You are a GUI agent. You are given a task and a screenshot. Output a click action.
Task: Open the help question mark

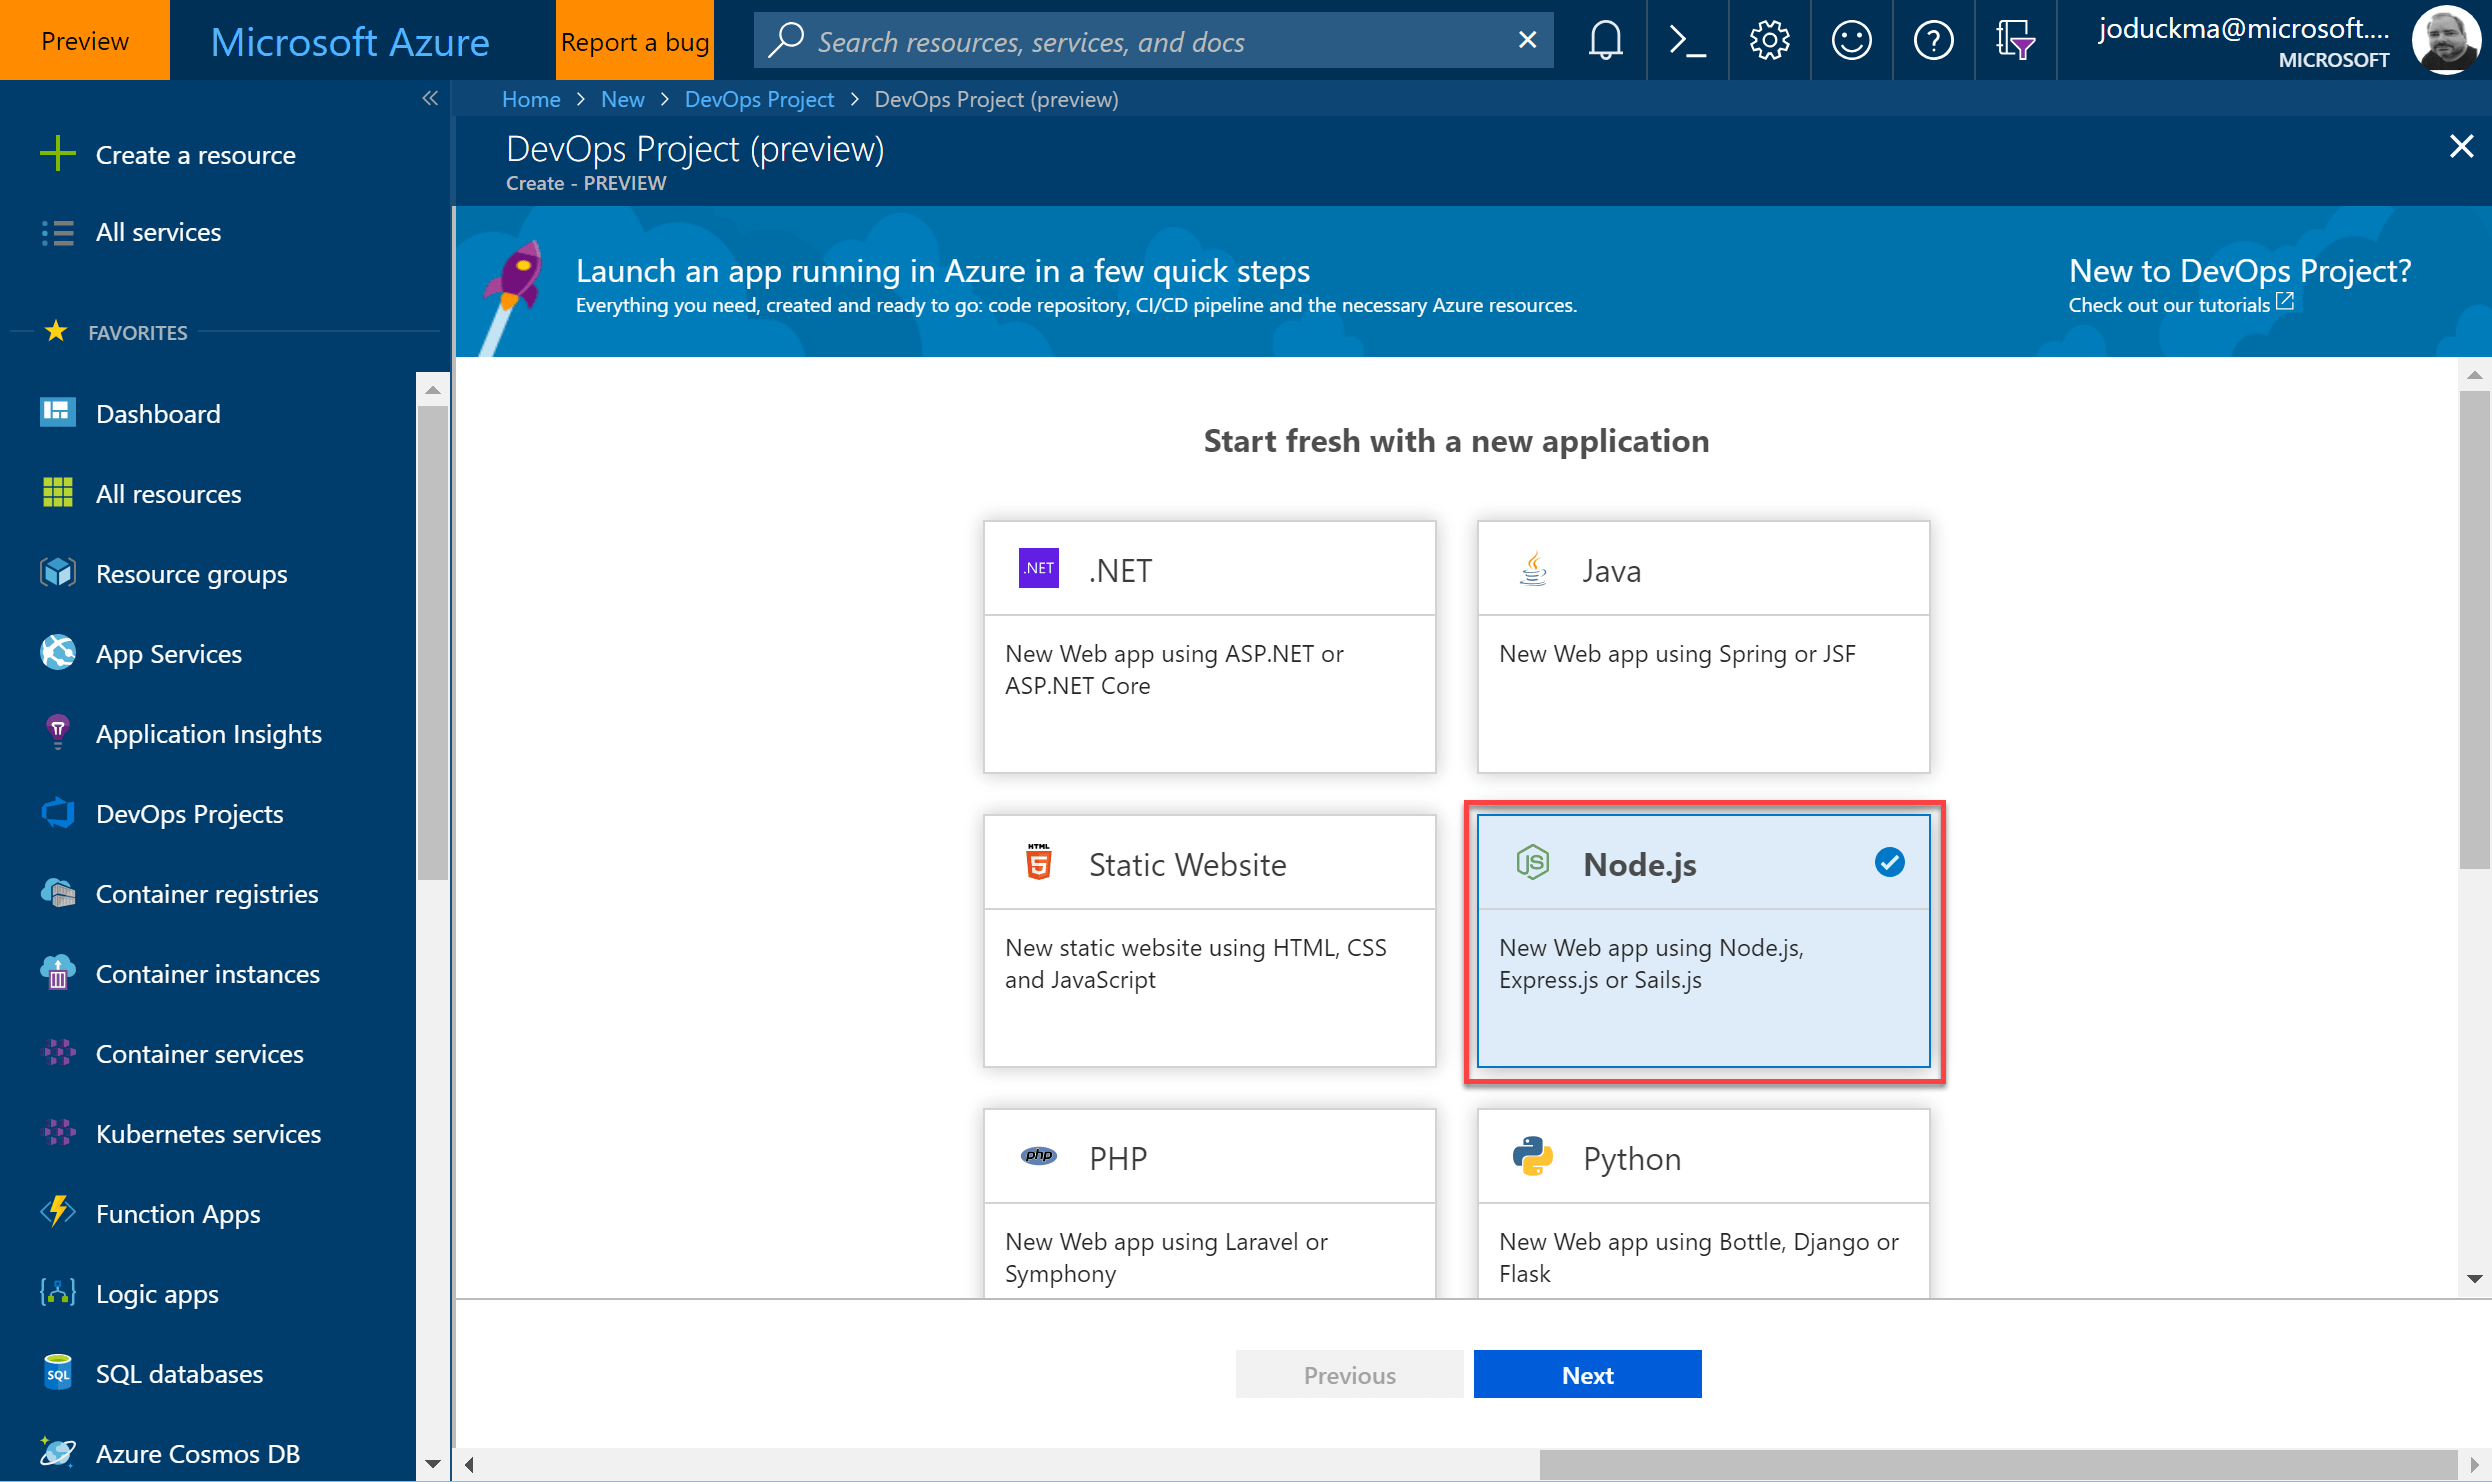pyautogui.click(x=1932, y=40)
